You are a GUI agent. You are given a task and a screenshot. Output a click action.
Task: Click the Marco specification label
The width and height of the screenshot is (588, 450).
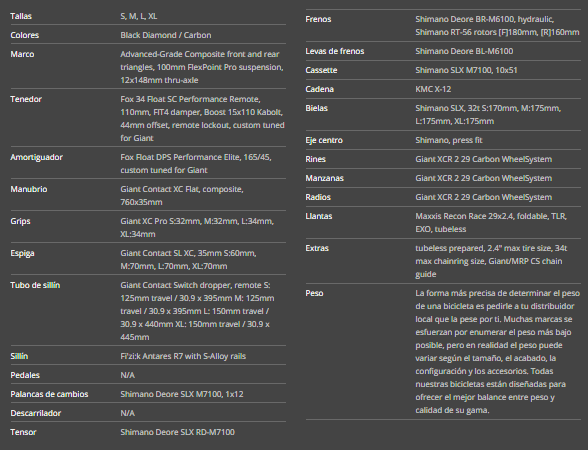coord(22,54)
